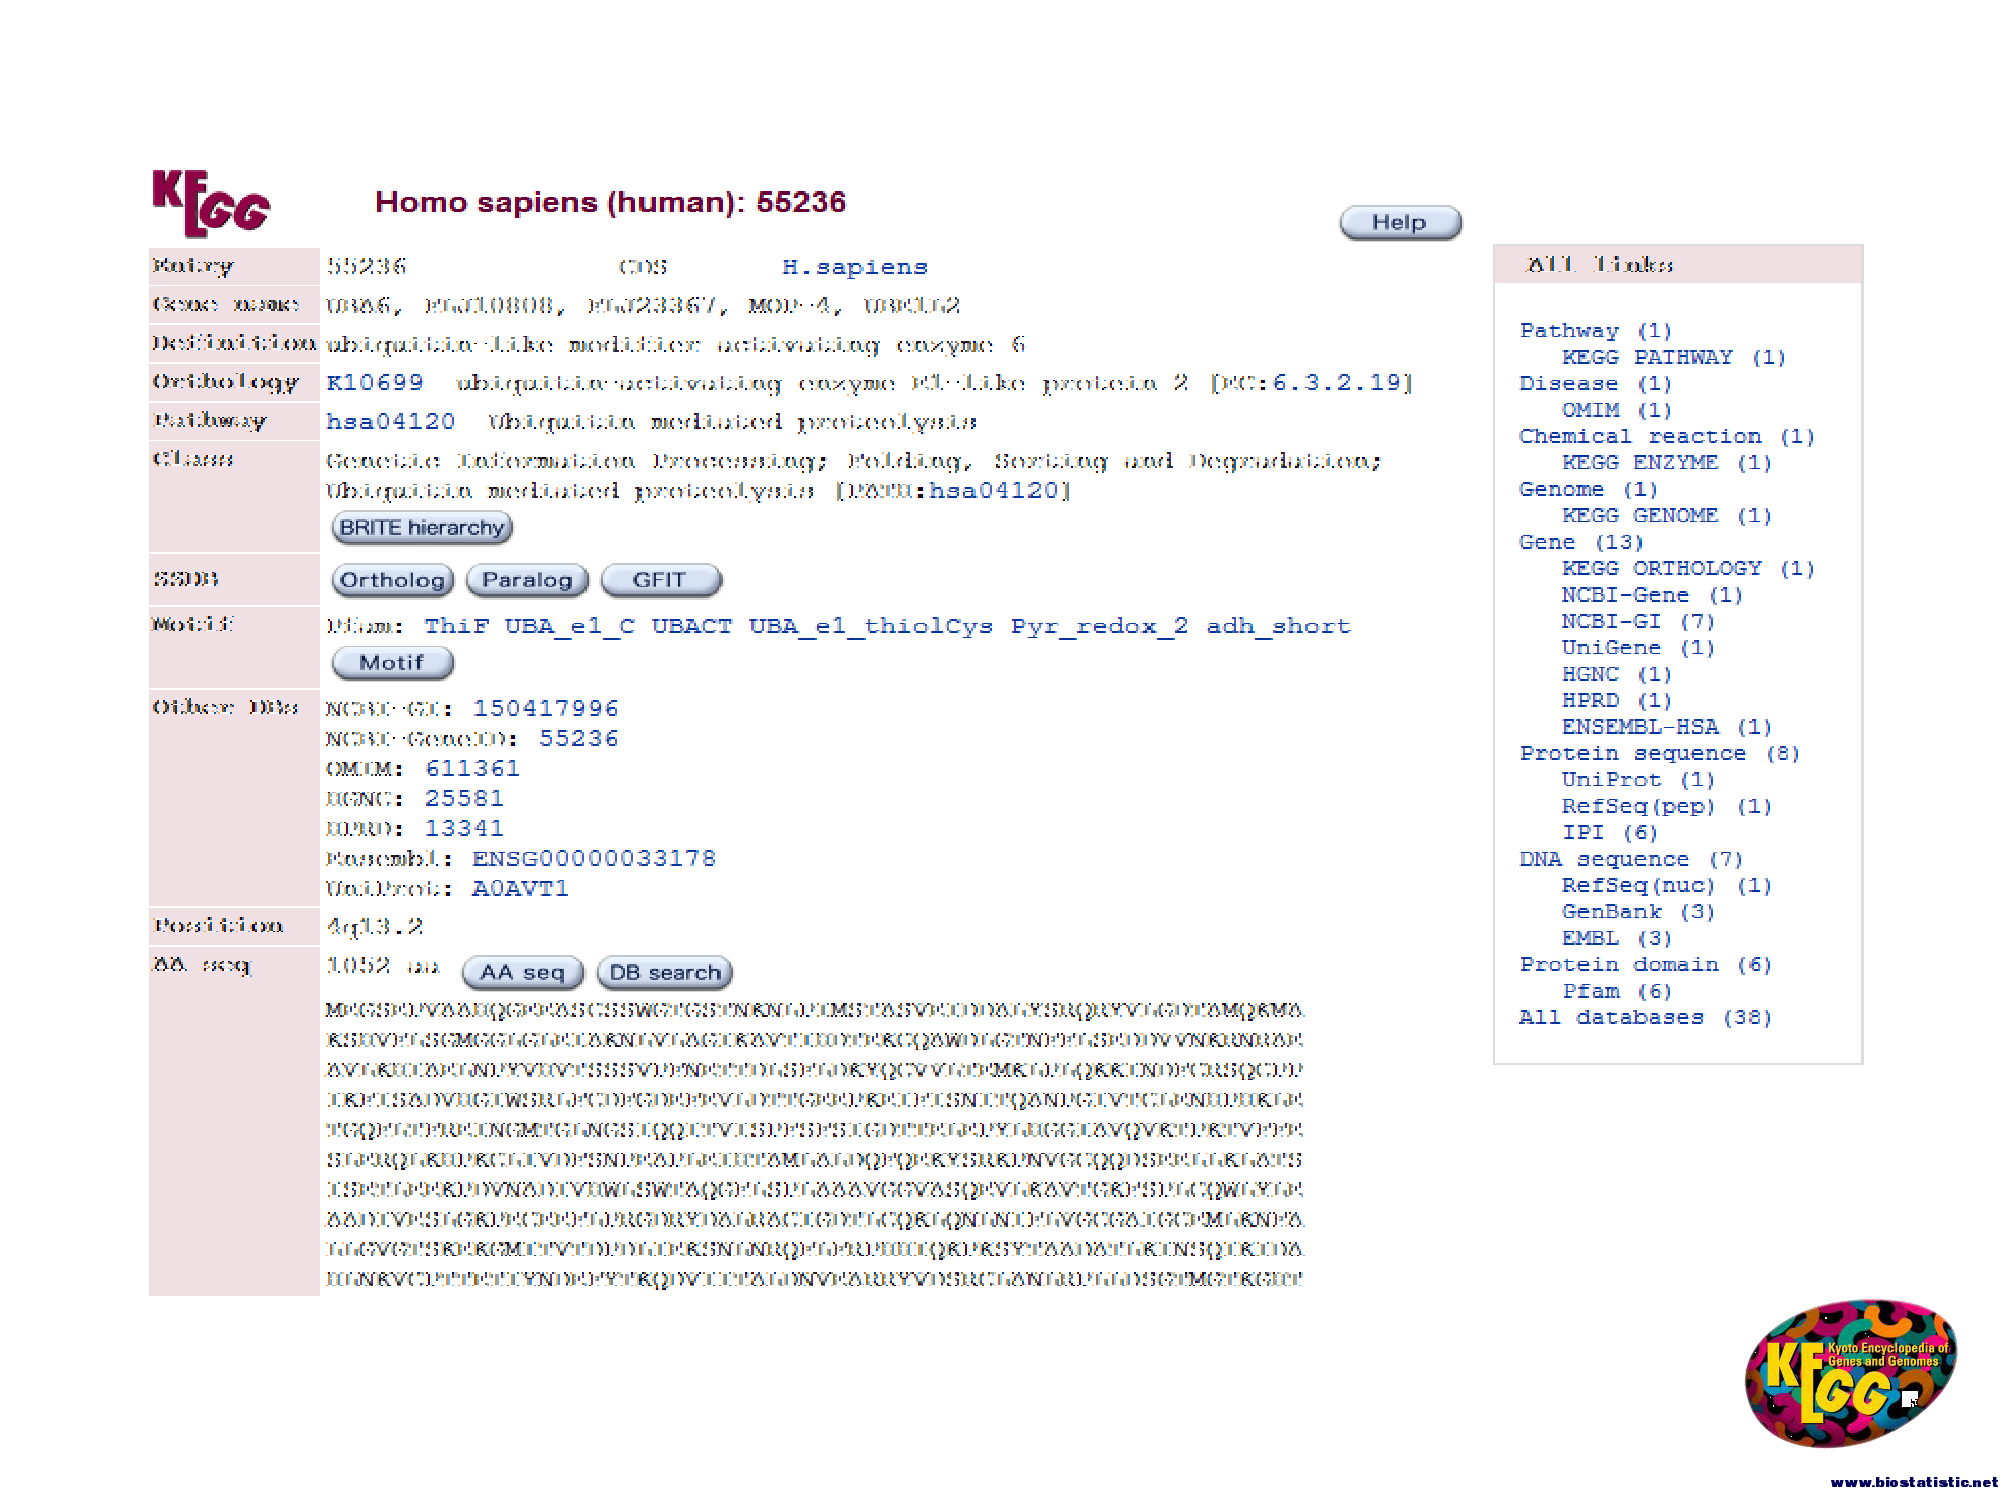This screenshot has width=2001, height=1493.
Task: Follow the H.sapiens organism link
Action: (x=854, y=267)
